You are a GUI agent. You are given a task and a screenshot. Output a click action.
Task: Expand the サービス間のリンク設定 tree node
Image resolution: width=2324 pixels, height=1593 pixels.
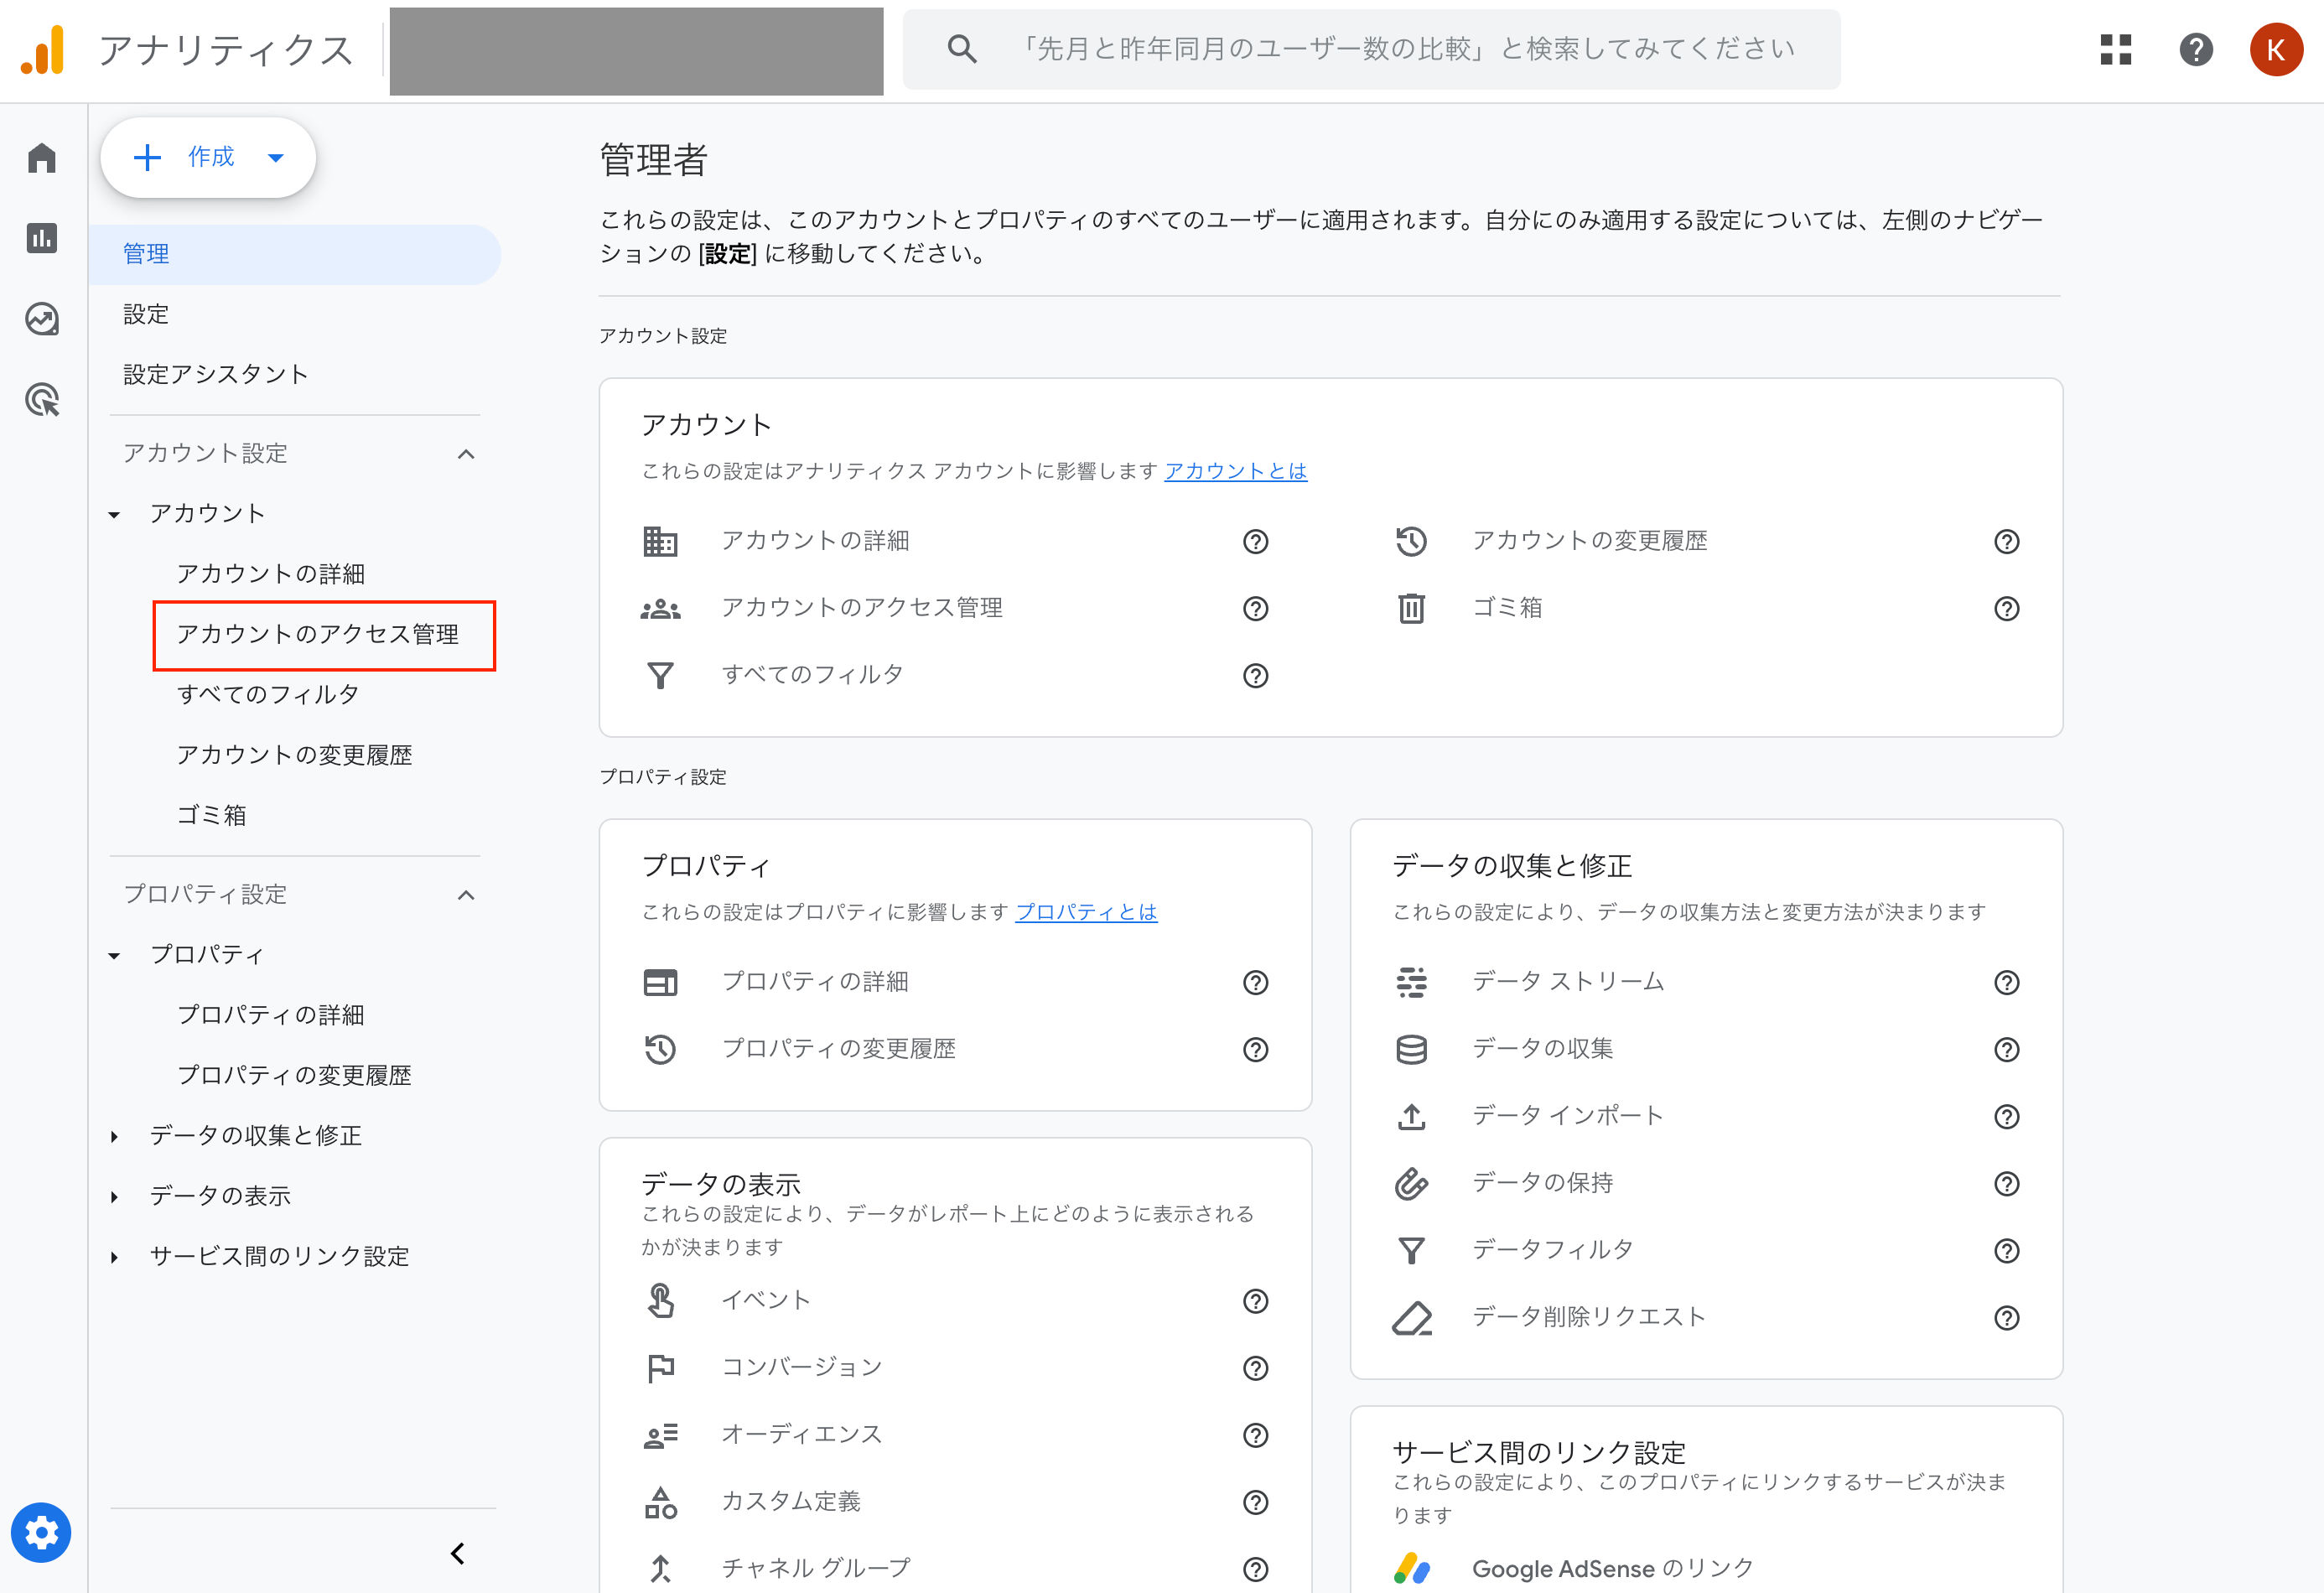pyautogui.click(x=114, y=1257)
